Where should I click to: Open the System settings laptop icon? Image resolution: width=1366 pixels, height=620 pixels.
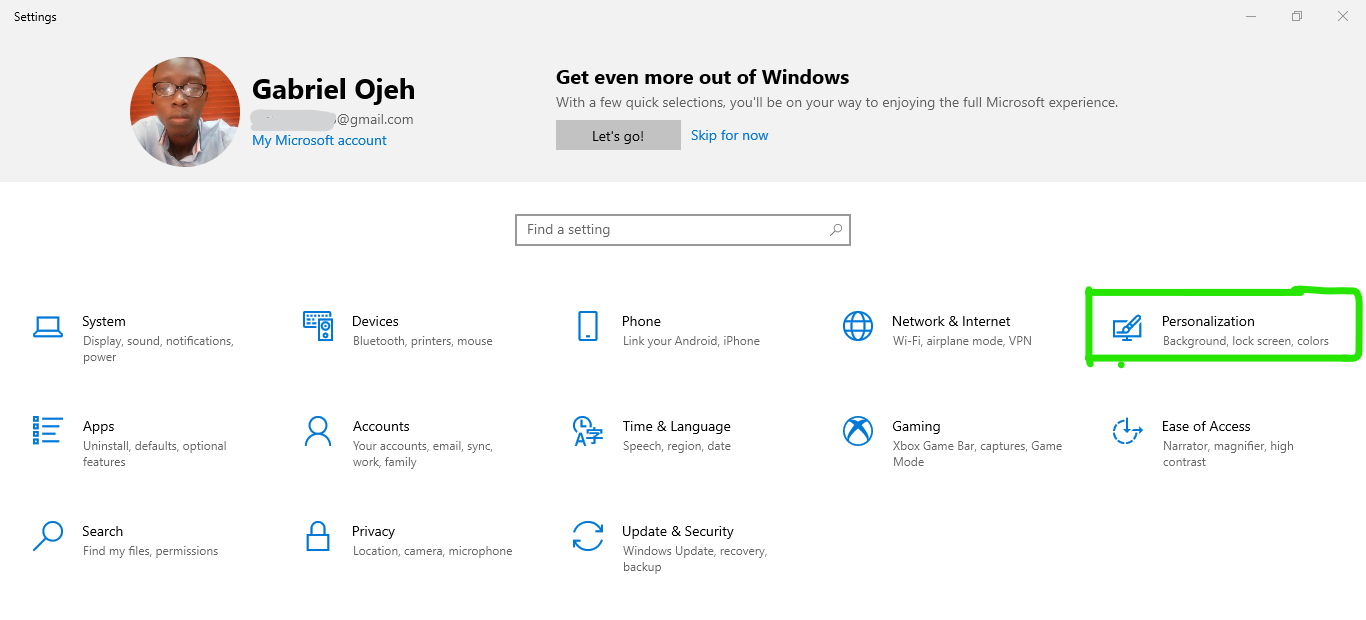click(x=48, y=326)
